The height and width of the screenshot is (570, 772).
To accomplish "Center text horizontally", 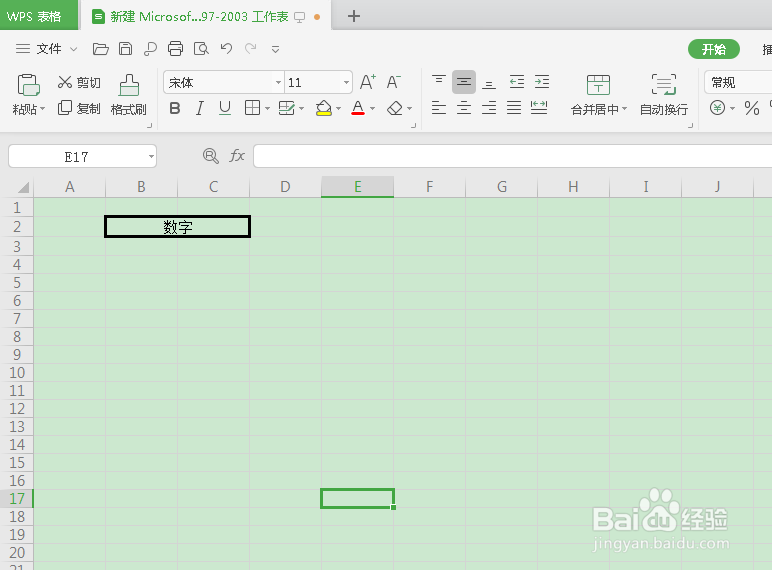I will pyautogui.click(x=464, y=107).
